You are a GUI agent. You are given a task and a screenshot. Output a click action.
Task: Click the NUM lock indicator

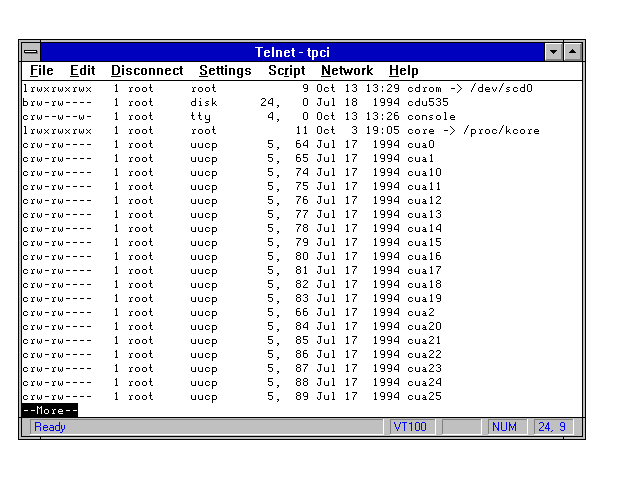(x=504, y=427)
